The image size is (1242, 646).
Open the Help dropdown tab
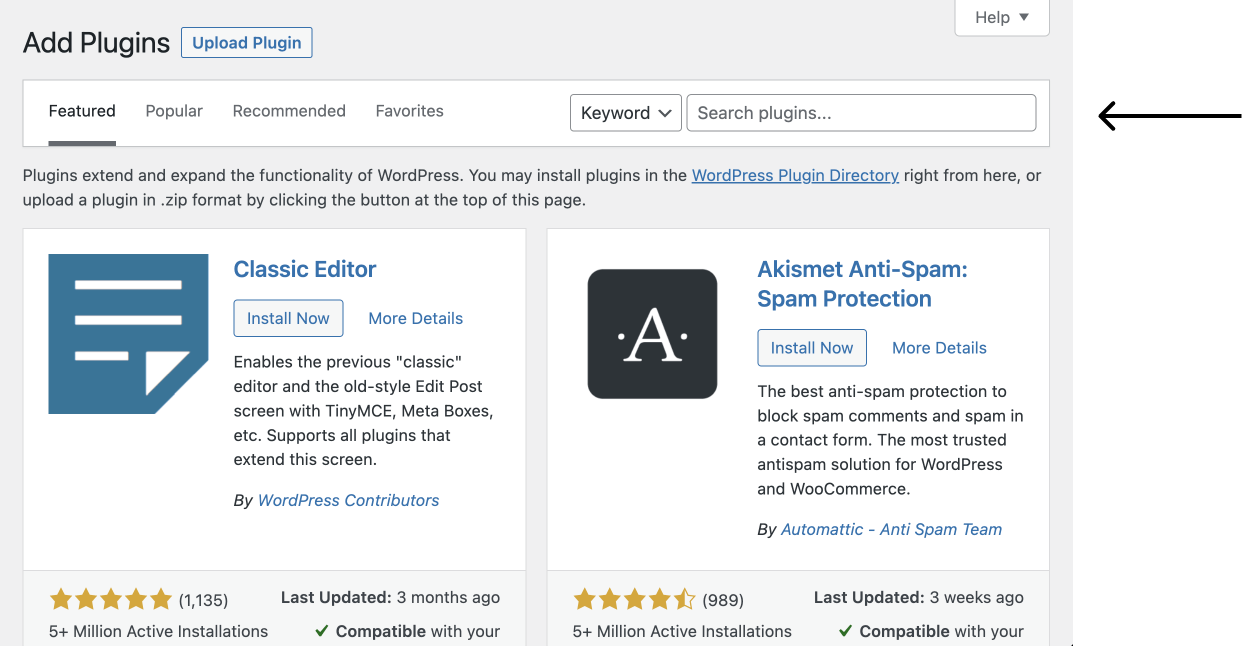pyautogui.click(x=1002, y=17)
